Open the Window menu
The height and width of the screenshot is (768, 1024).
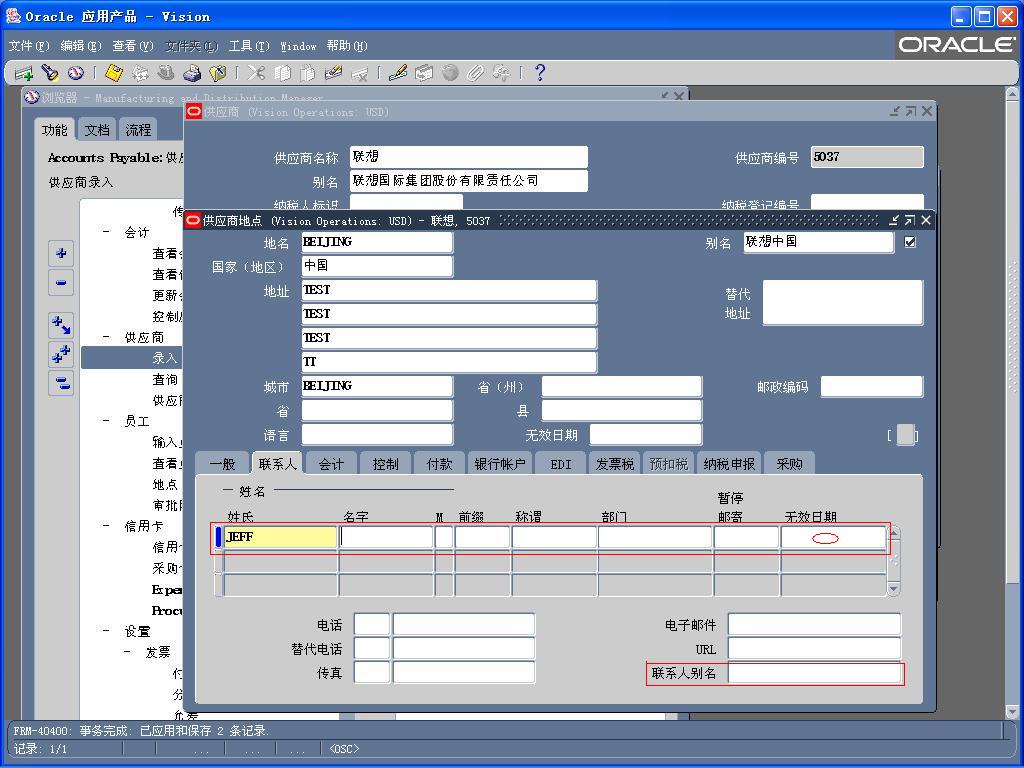pyautogui.click(x=298, y=46)
